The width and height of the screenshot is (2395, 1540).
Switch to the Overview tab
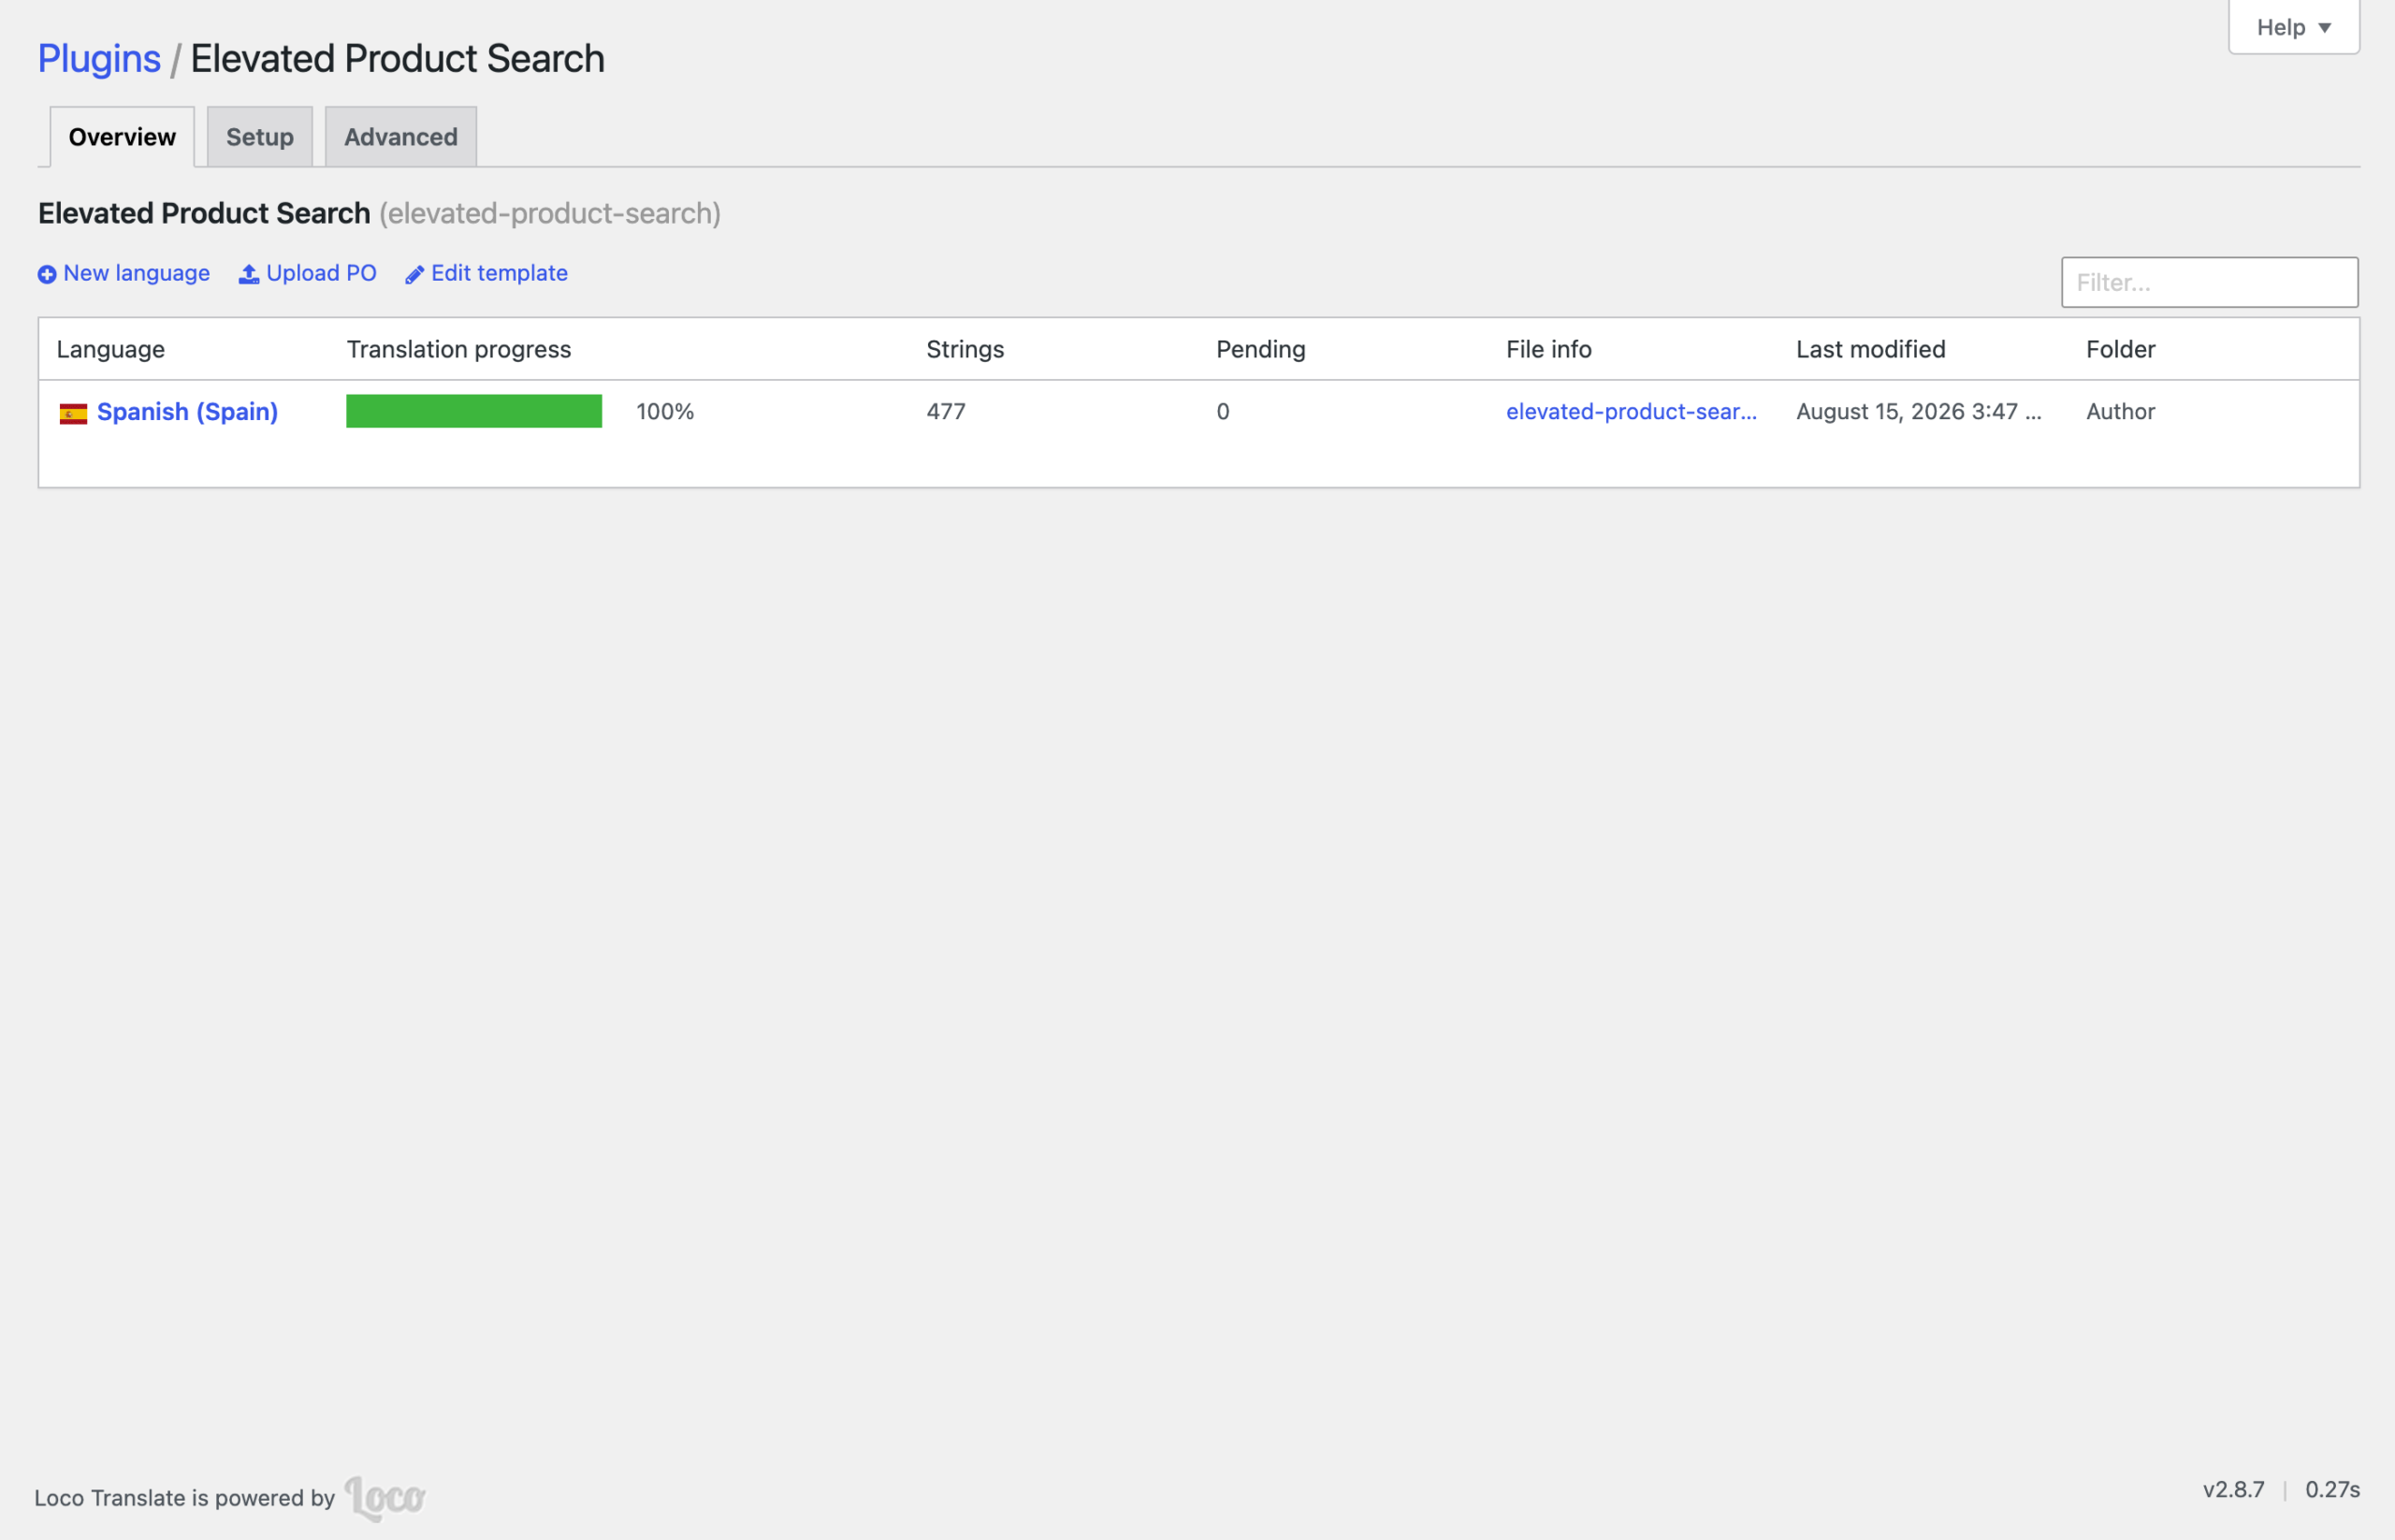[122, 137]
